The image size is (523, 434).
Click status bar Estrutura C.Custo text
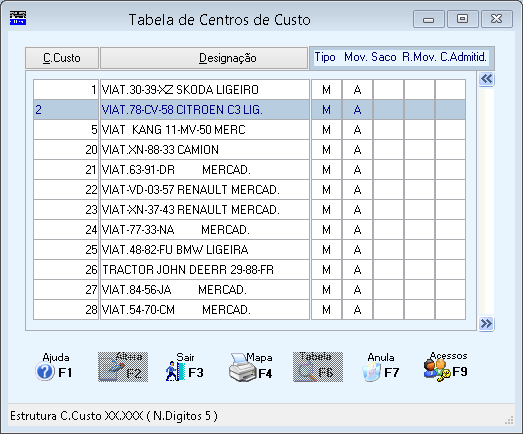click(114, 416)
